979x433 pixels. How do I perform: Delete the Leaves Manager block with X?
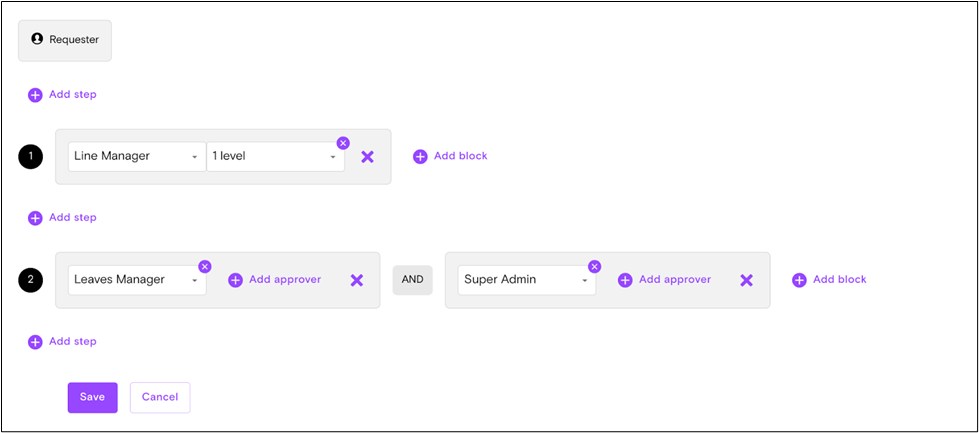[356, 280]
